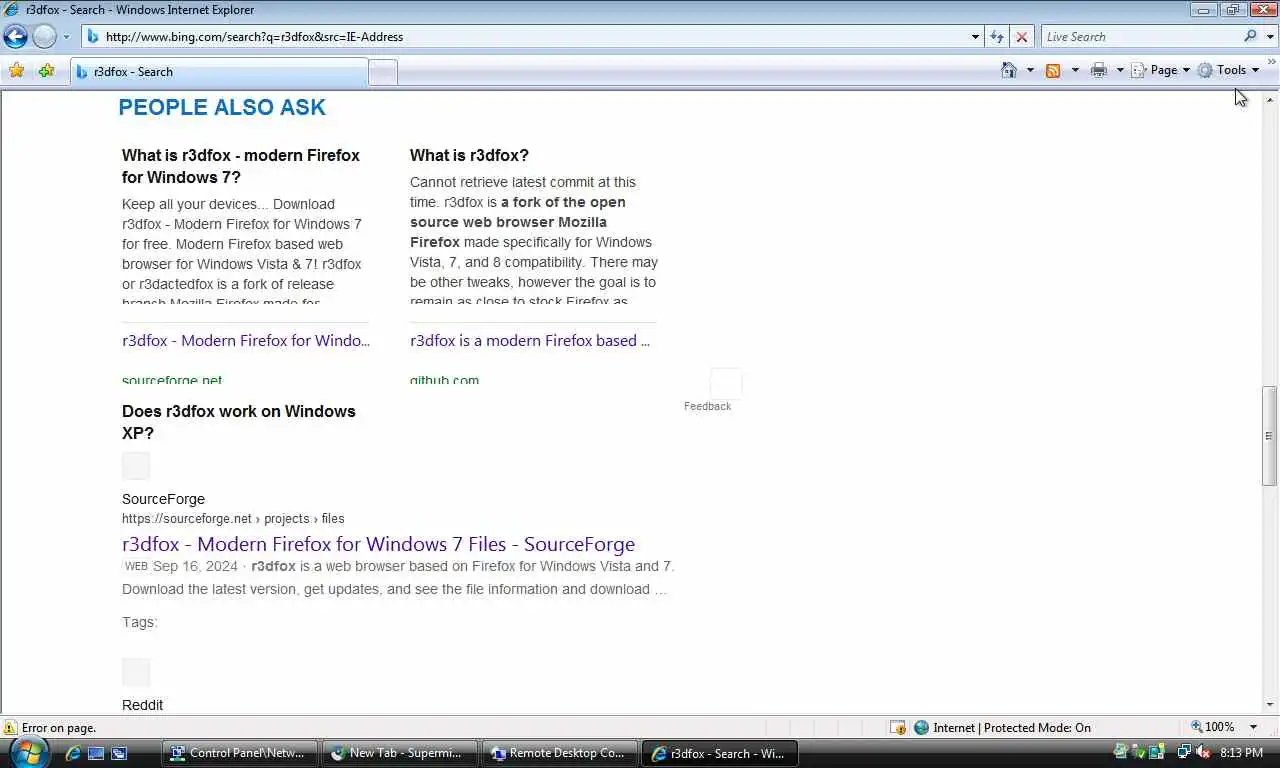Open the Recent Pages dropdown arrow

click(66, 37)
